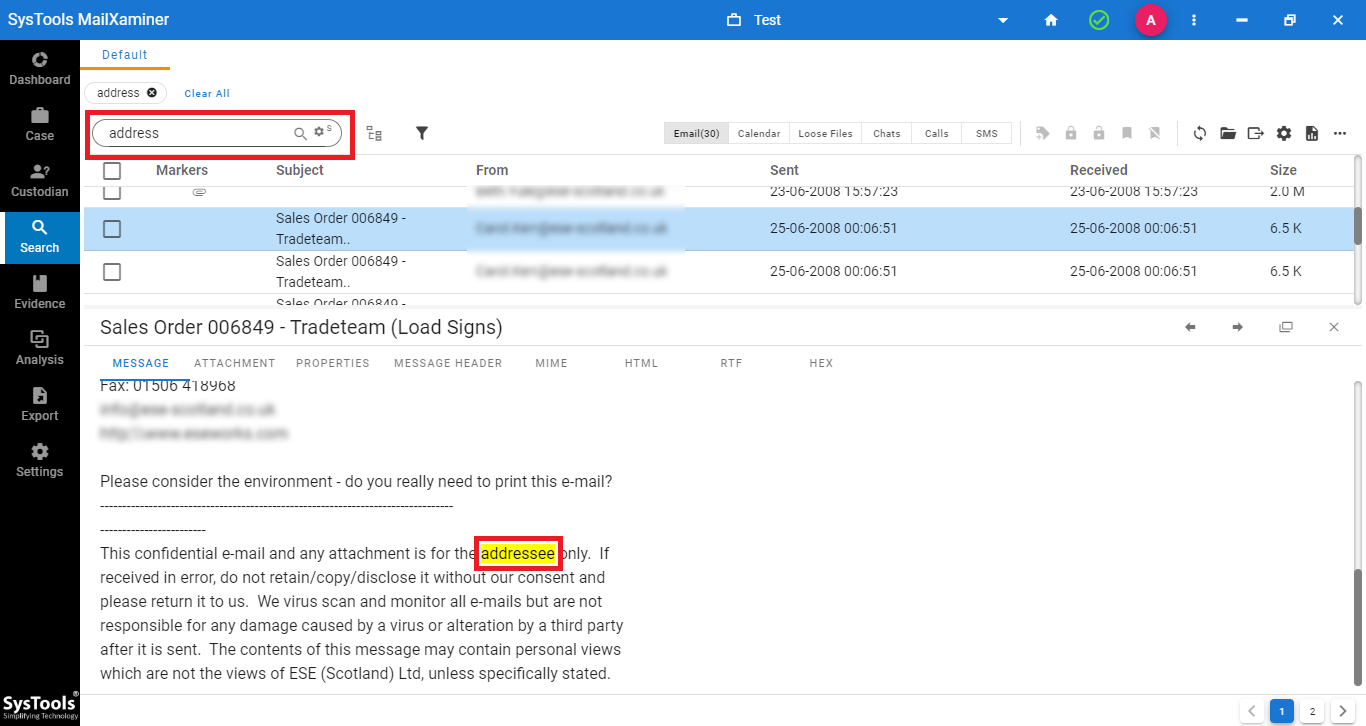Expand the case dropdown arrow in title bar
The image size is (1366, 726).
[x=1003, y=20]
